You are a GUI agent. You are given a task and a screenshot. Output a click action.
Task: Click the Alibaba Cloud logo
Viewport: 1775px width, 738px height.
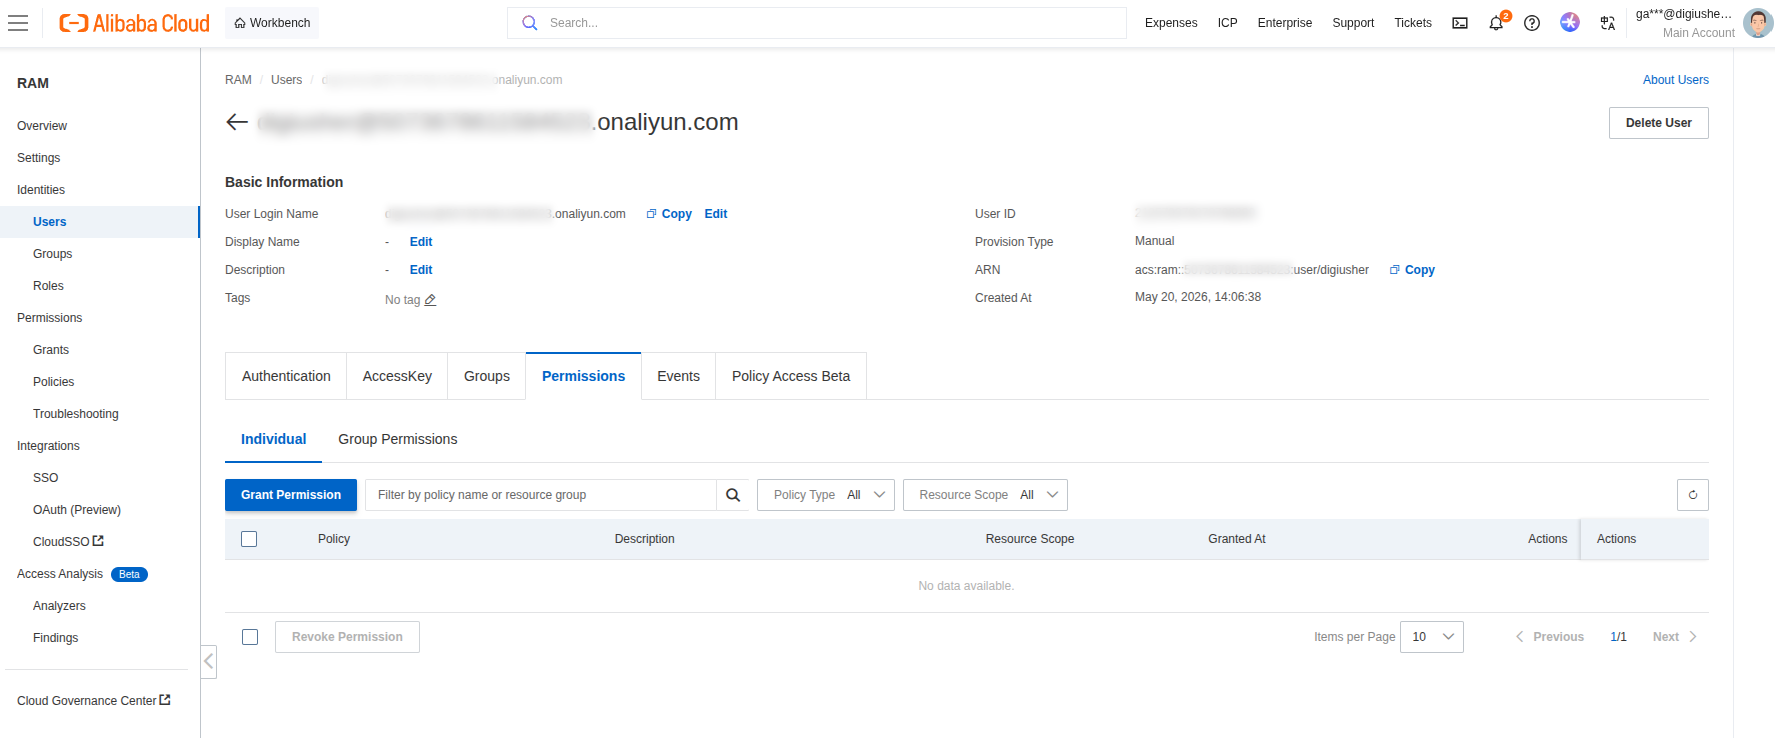coord(135,23)
